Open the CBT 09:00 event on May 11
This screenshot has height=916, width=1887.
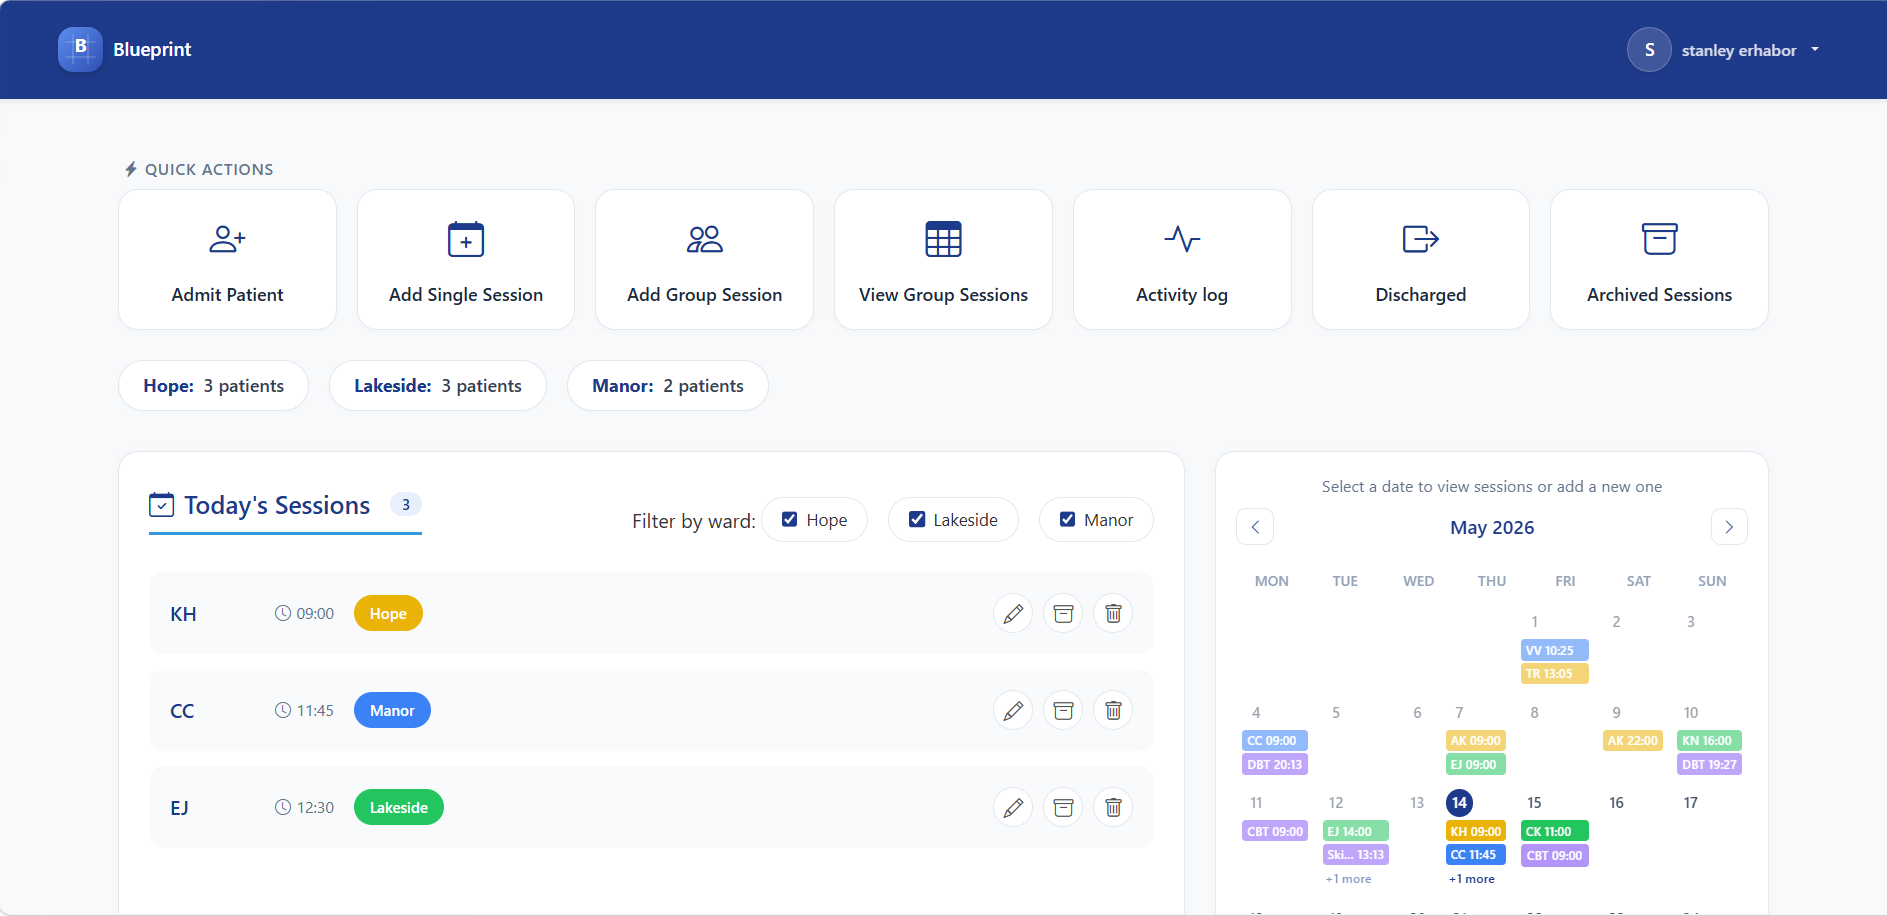(1275, 832)
